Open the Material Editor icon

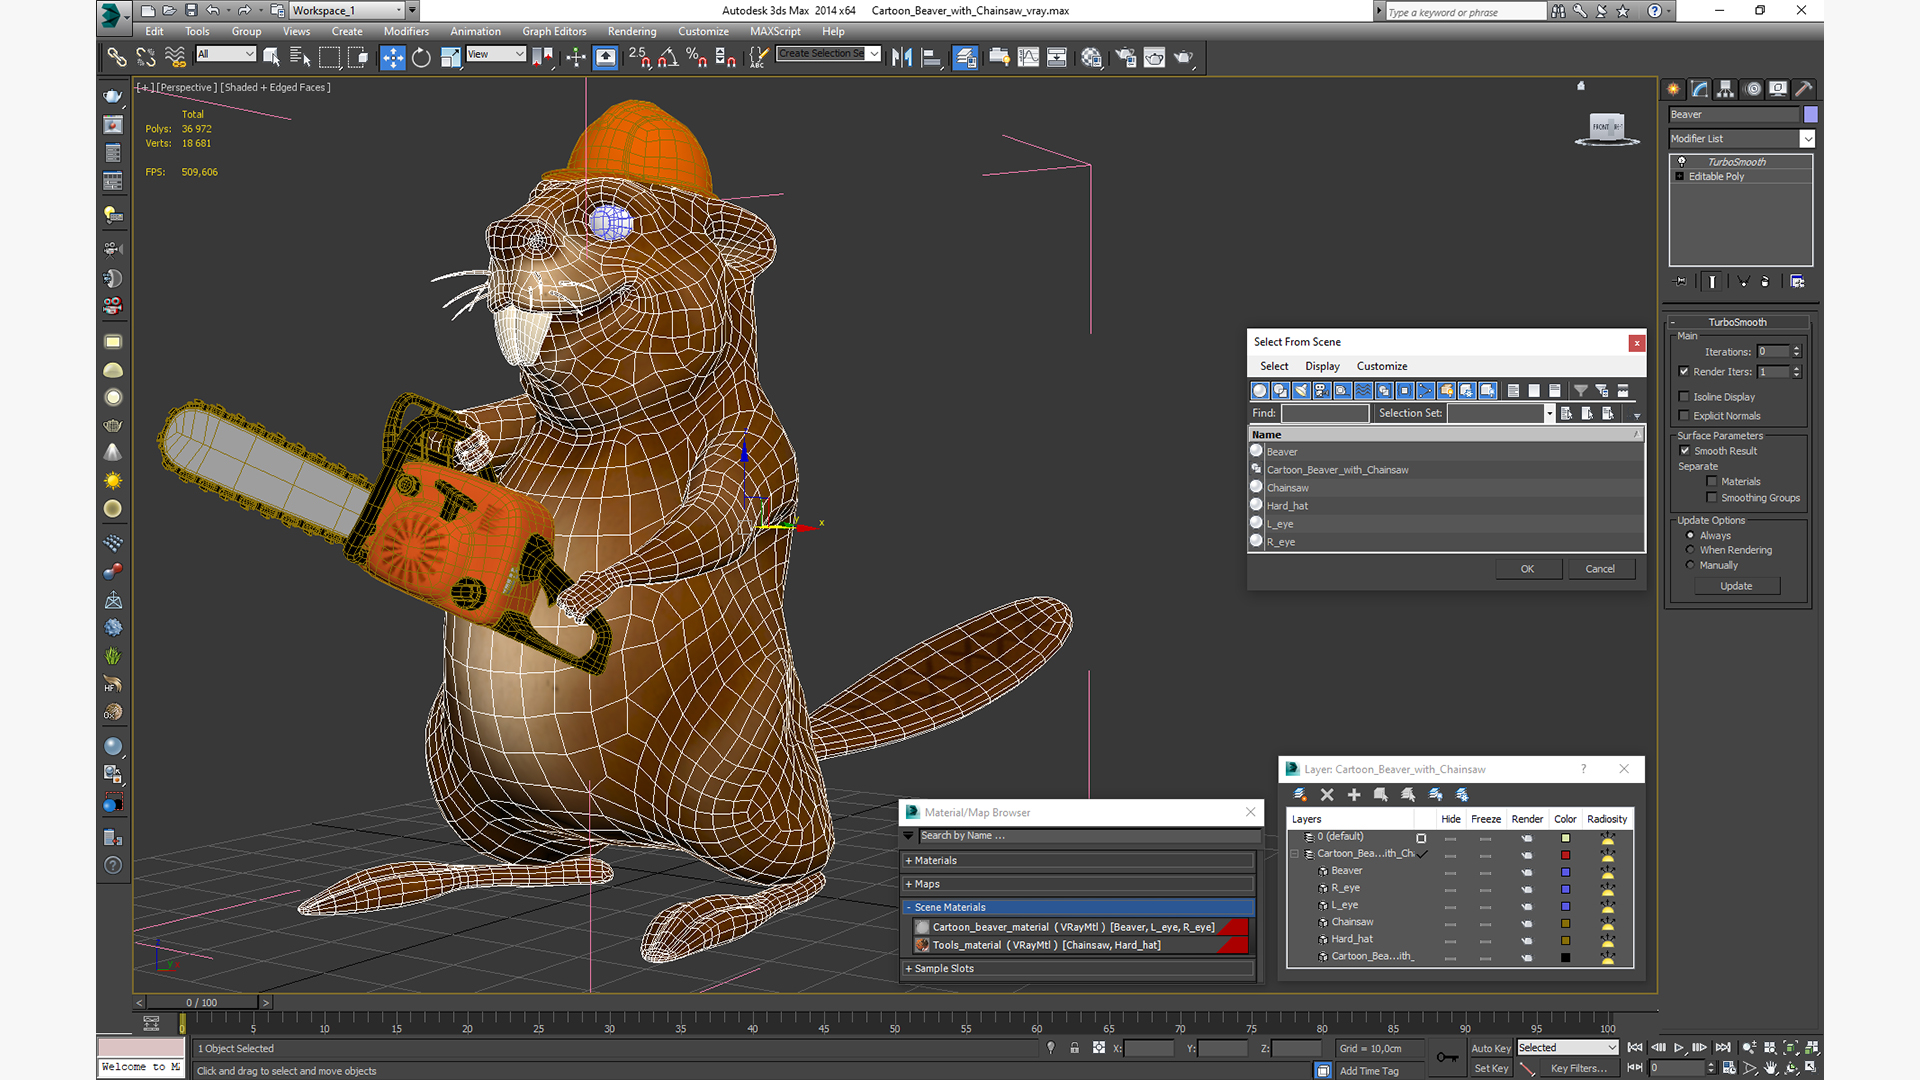click(1091, 58)
